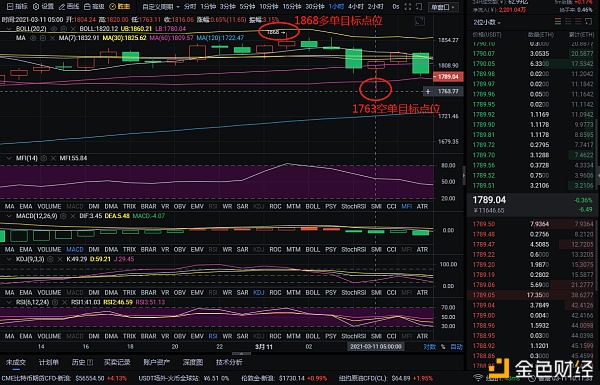Remove the MFI(14) indicator with X
Screen dimensions: 600x385
coord(53,158)
